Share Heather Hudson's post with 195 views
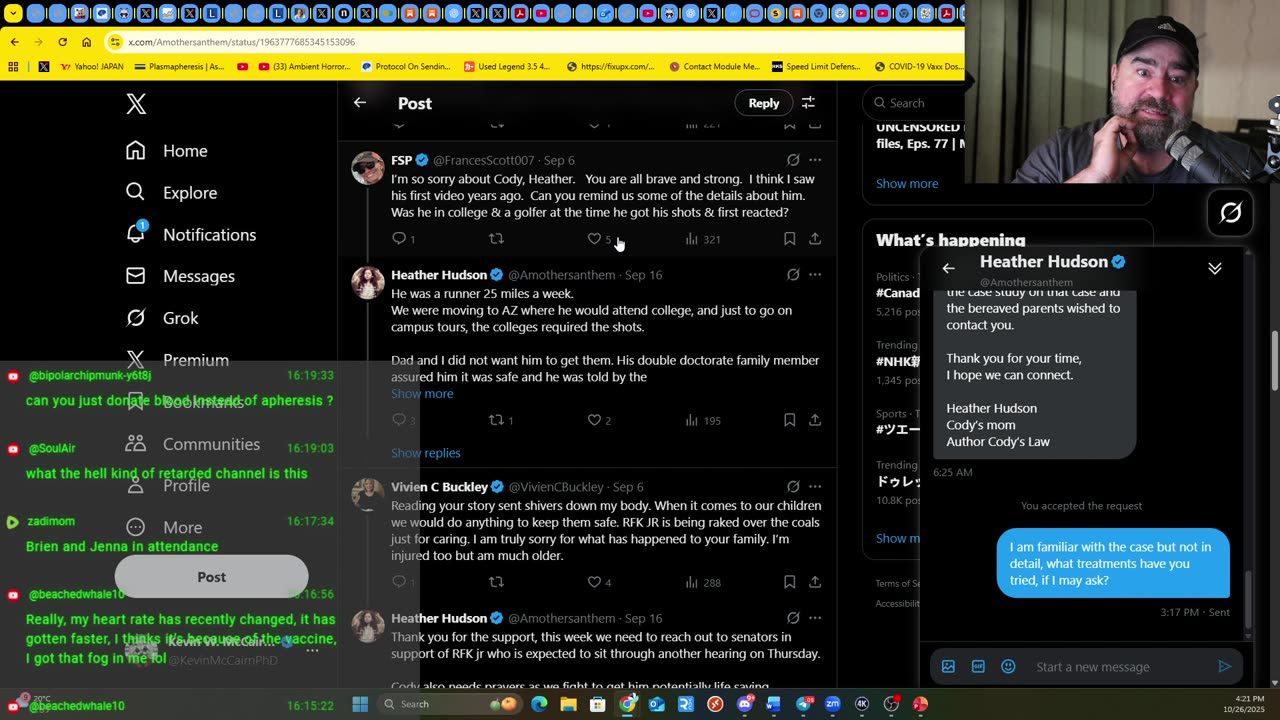This screenshot has width=1280, height=720. click(x=815, y=420)
